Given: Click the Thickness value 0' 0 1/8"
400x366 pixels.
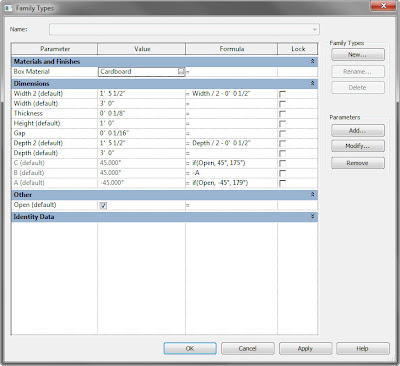Looking at the screenshot, I should (x=112, y=114).
